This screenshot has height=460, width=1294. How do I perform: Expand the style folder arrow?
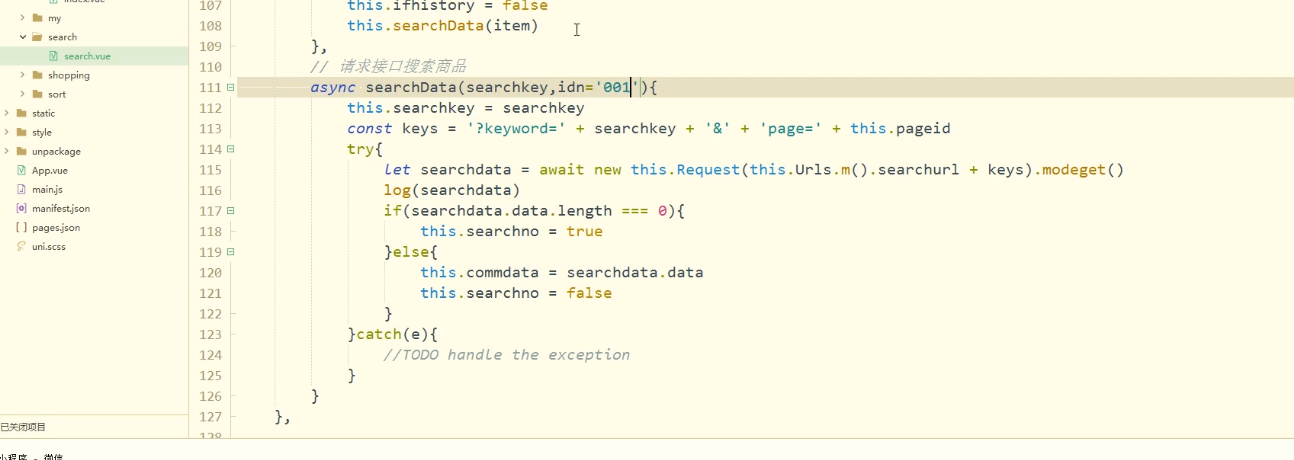7,132
